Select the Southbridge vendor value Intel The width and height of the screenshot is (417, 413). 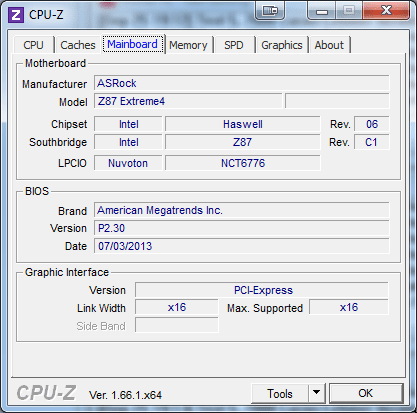[128, 142]
